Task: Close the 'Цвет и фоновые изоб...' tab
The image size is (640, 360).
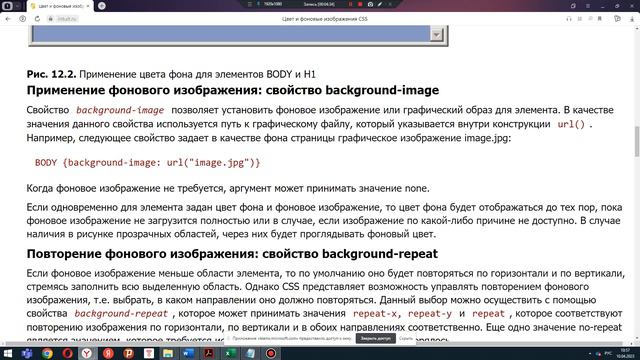Action: (x=88, y=6)
